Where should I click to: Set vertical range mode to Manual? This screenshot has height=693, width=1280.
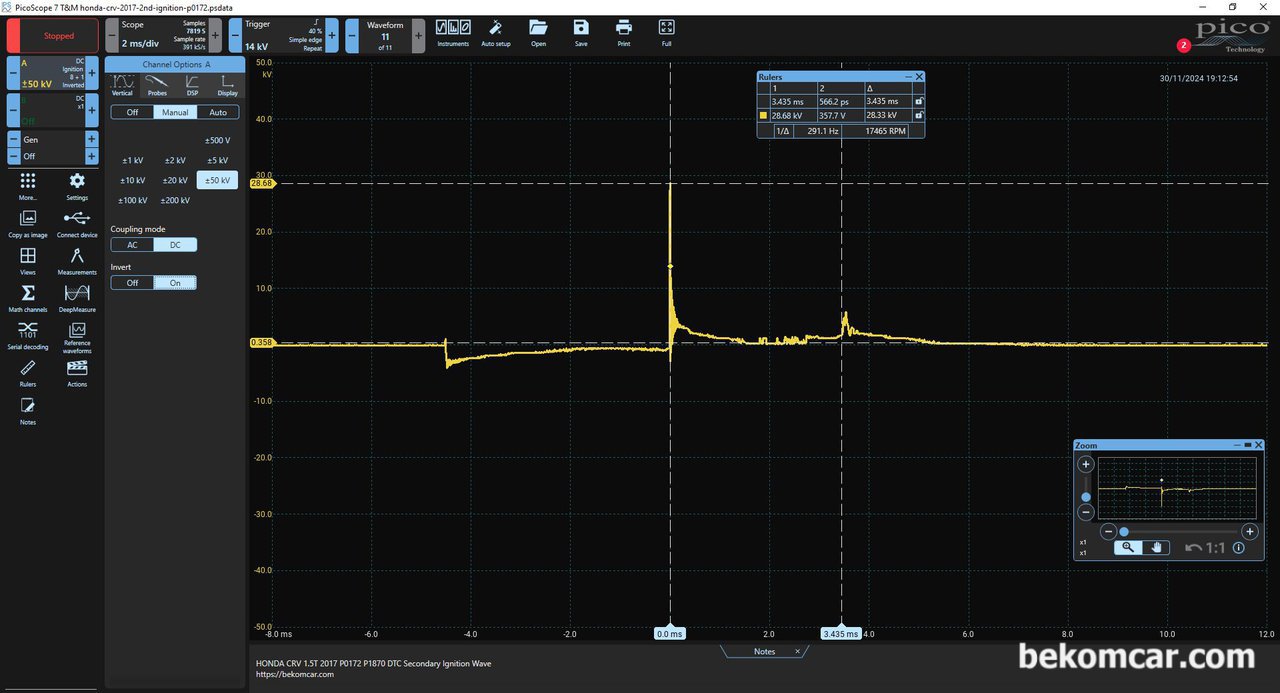[175, 112]
